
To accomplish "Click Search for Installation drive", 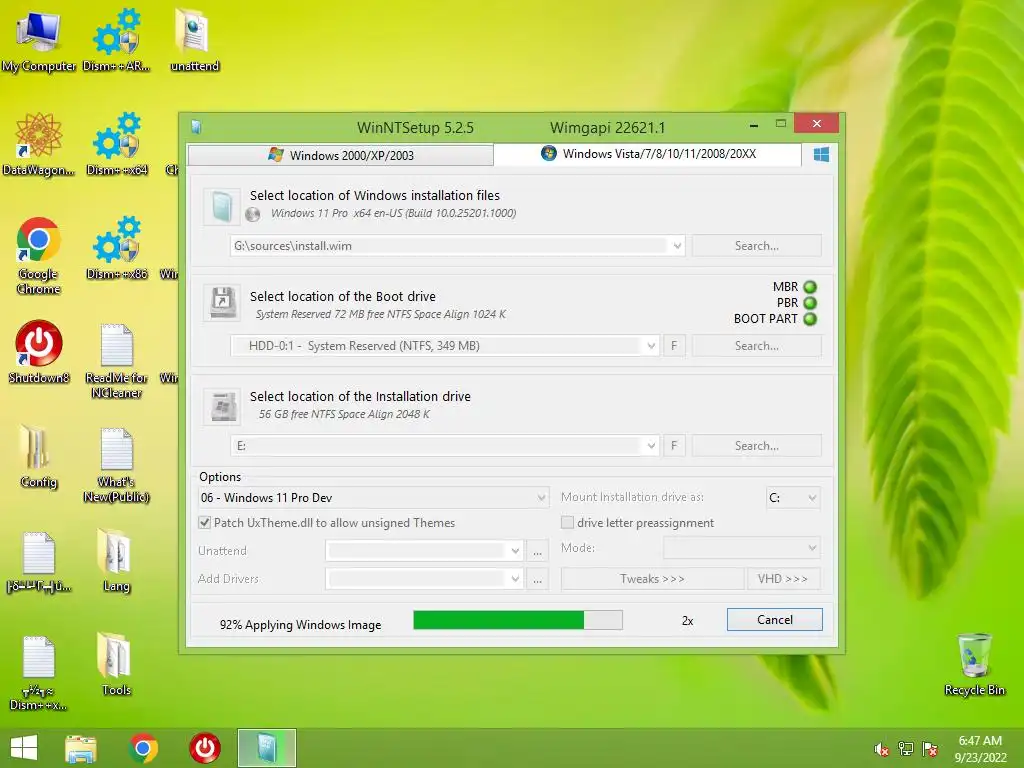I will [x=757, y=446].
